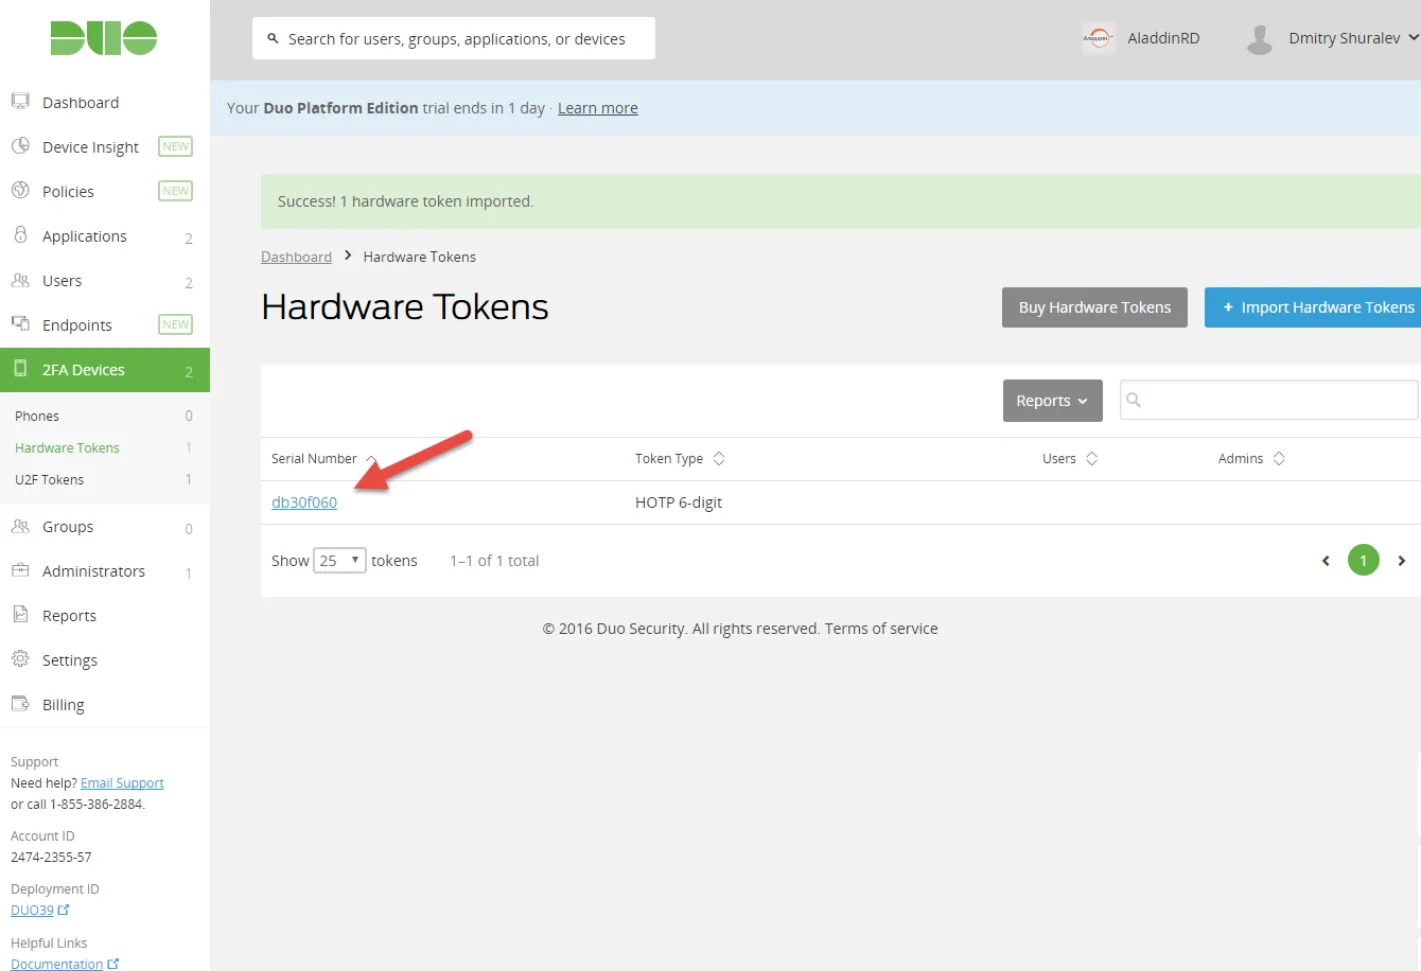1421x971 pixels.
Task: Click the NEW badge next to Policies
Action: pos(175,190)
